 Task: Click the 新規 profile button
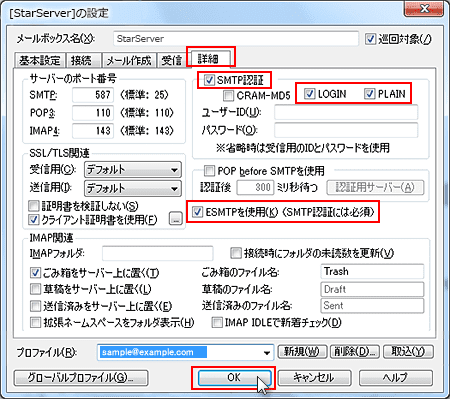(302, 352)
